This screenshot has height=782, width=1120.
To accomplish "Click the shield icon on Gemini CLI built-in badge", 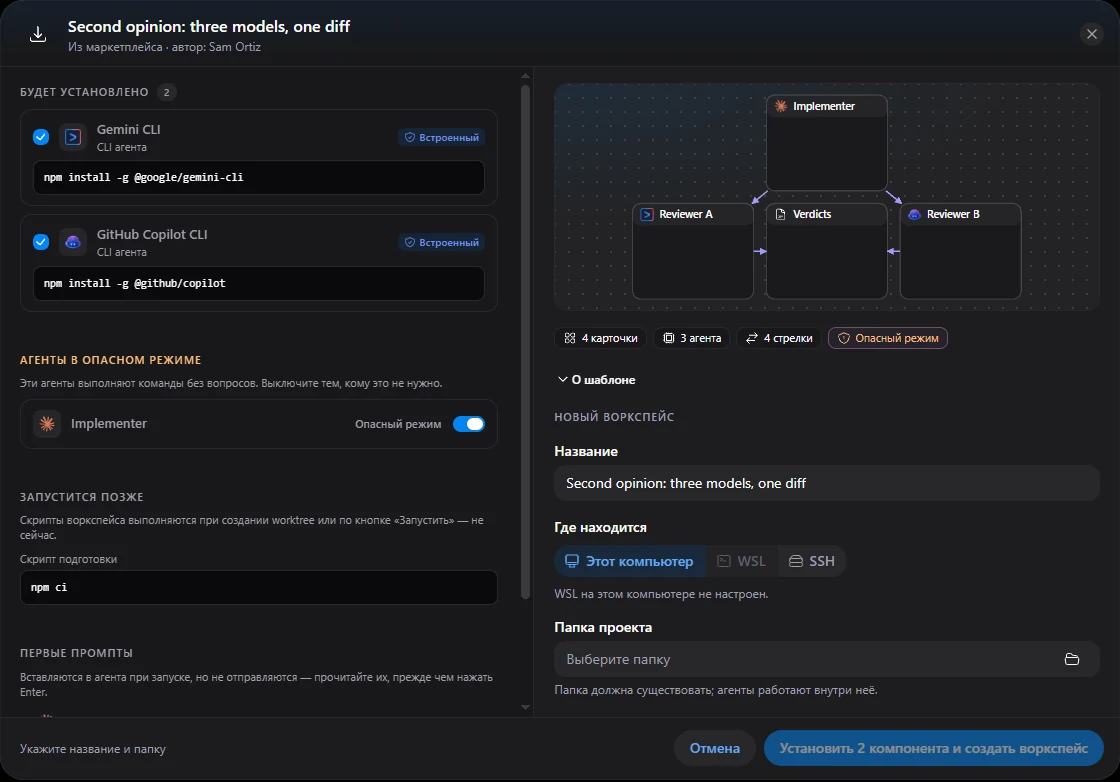I will 410,137.
